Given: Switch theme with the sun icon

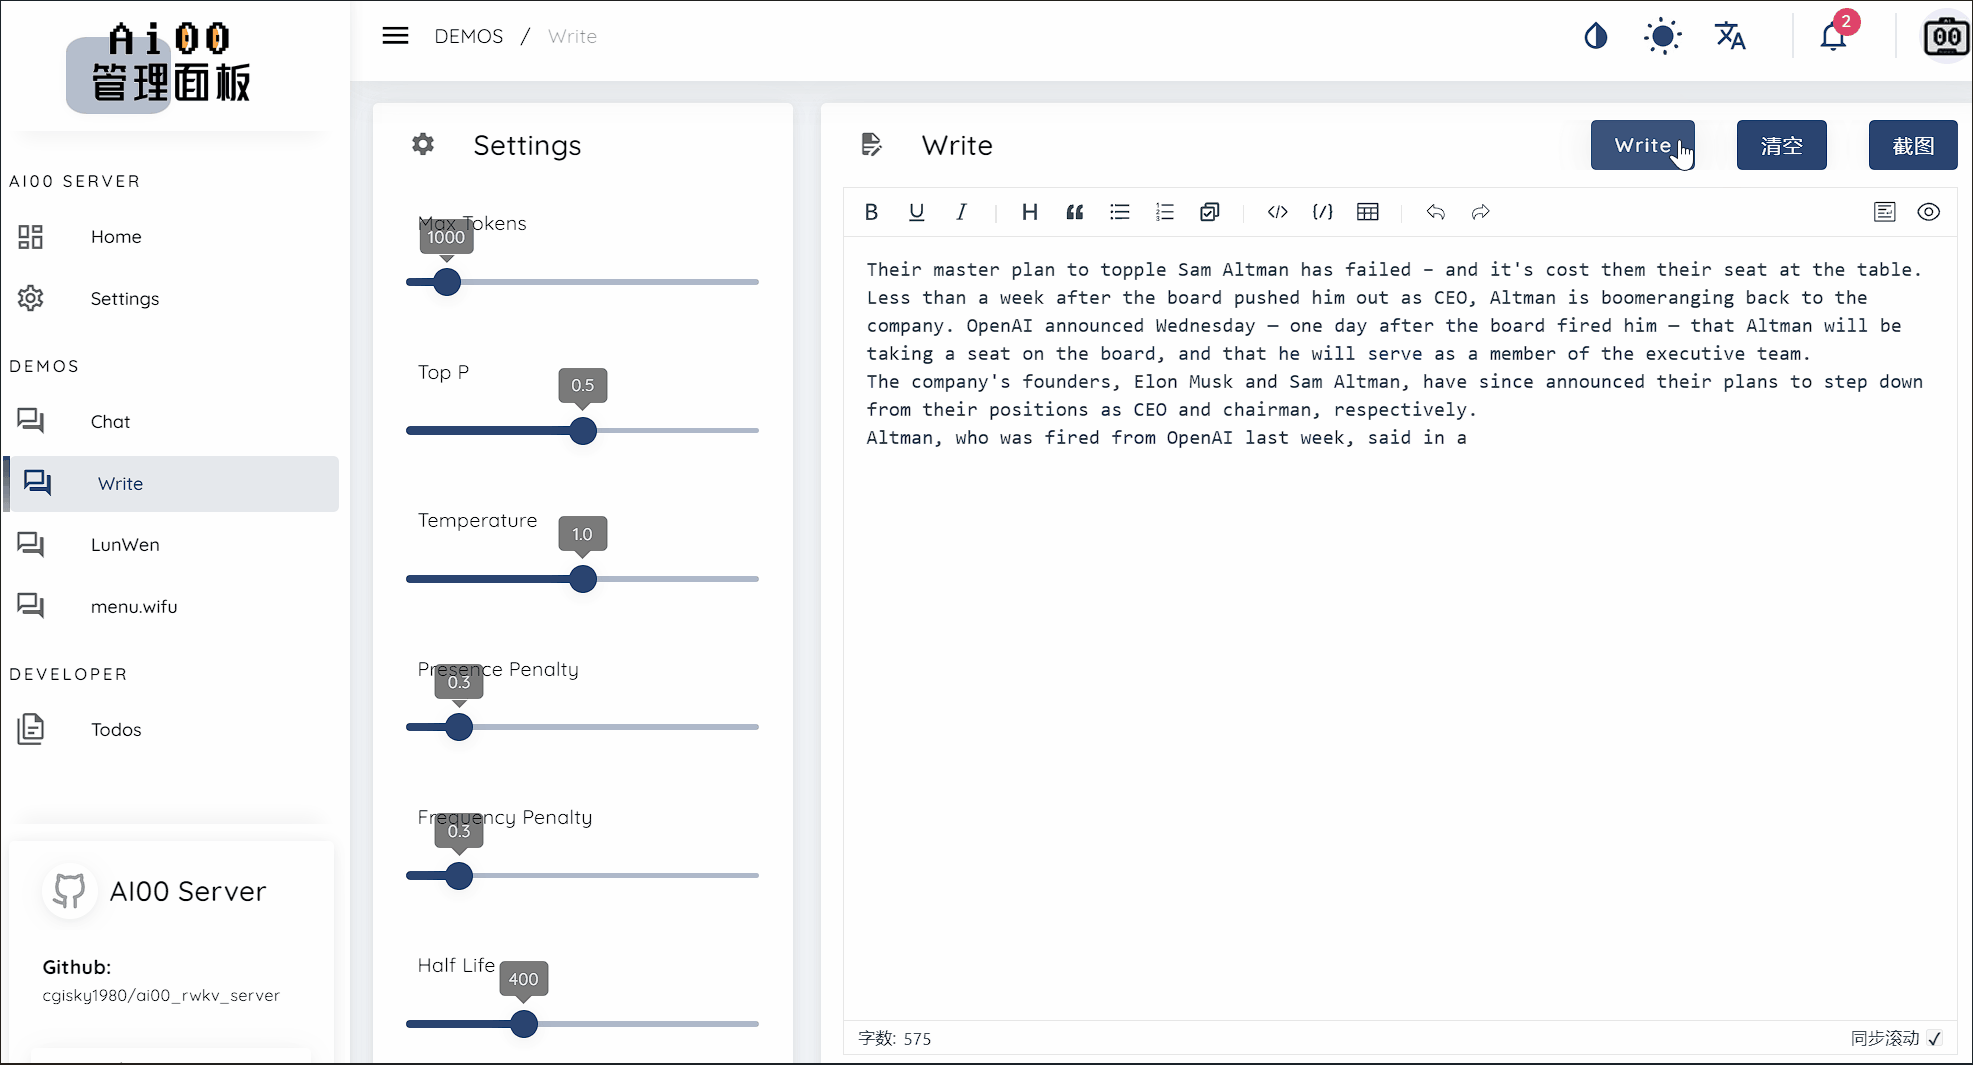Looking at the screenshot, I should coord(1663,37).
